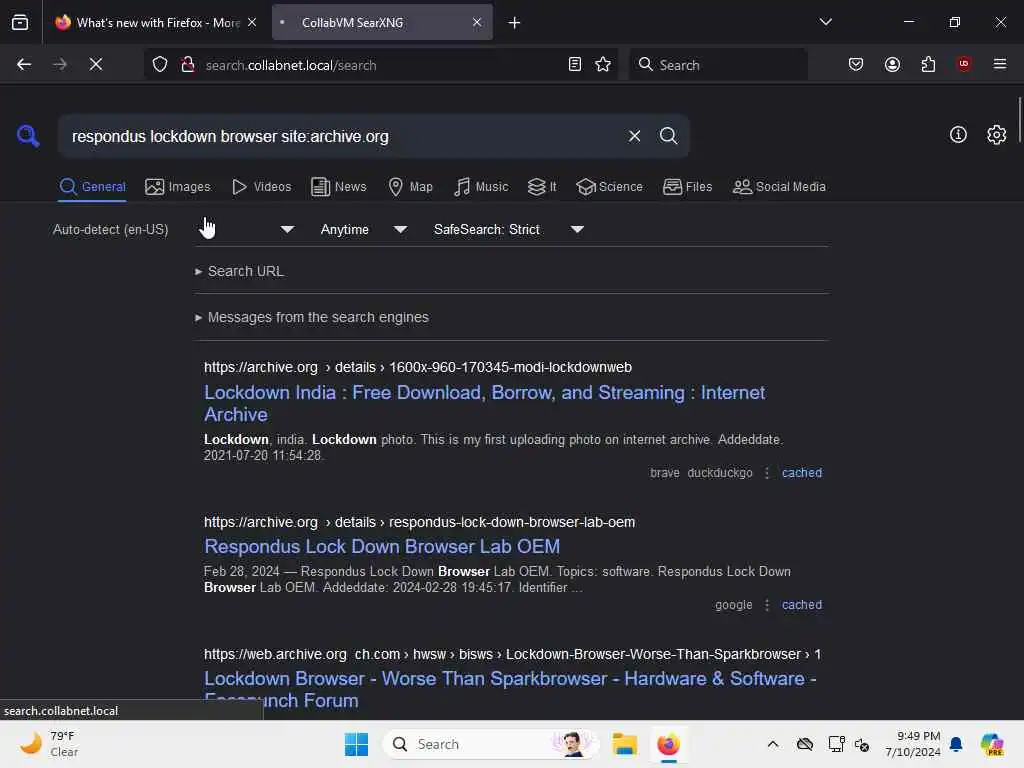
Task: Click the lockdownweb archive.org URL line
Action: [418, 367]
